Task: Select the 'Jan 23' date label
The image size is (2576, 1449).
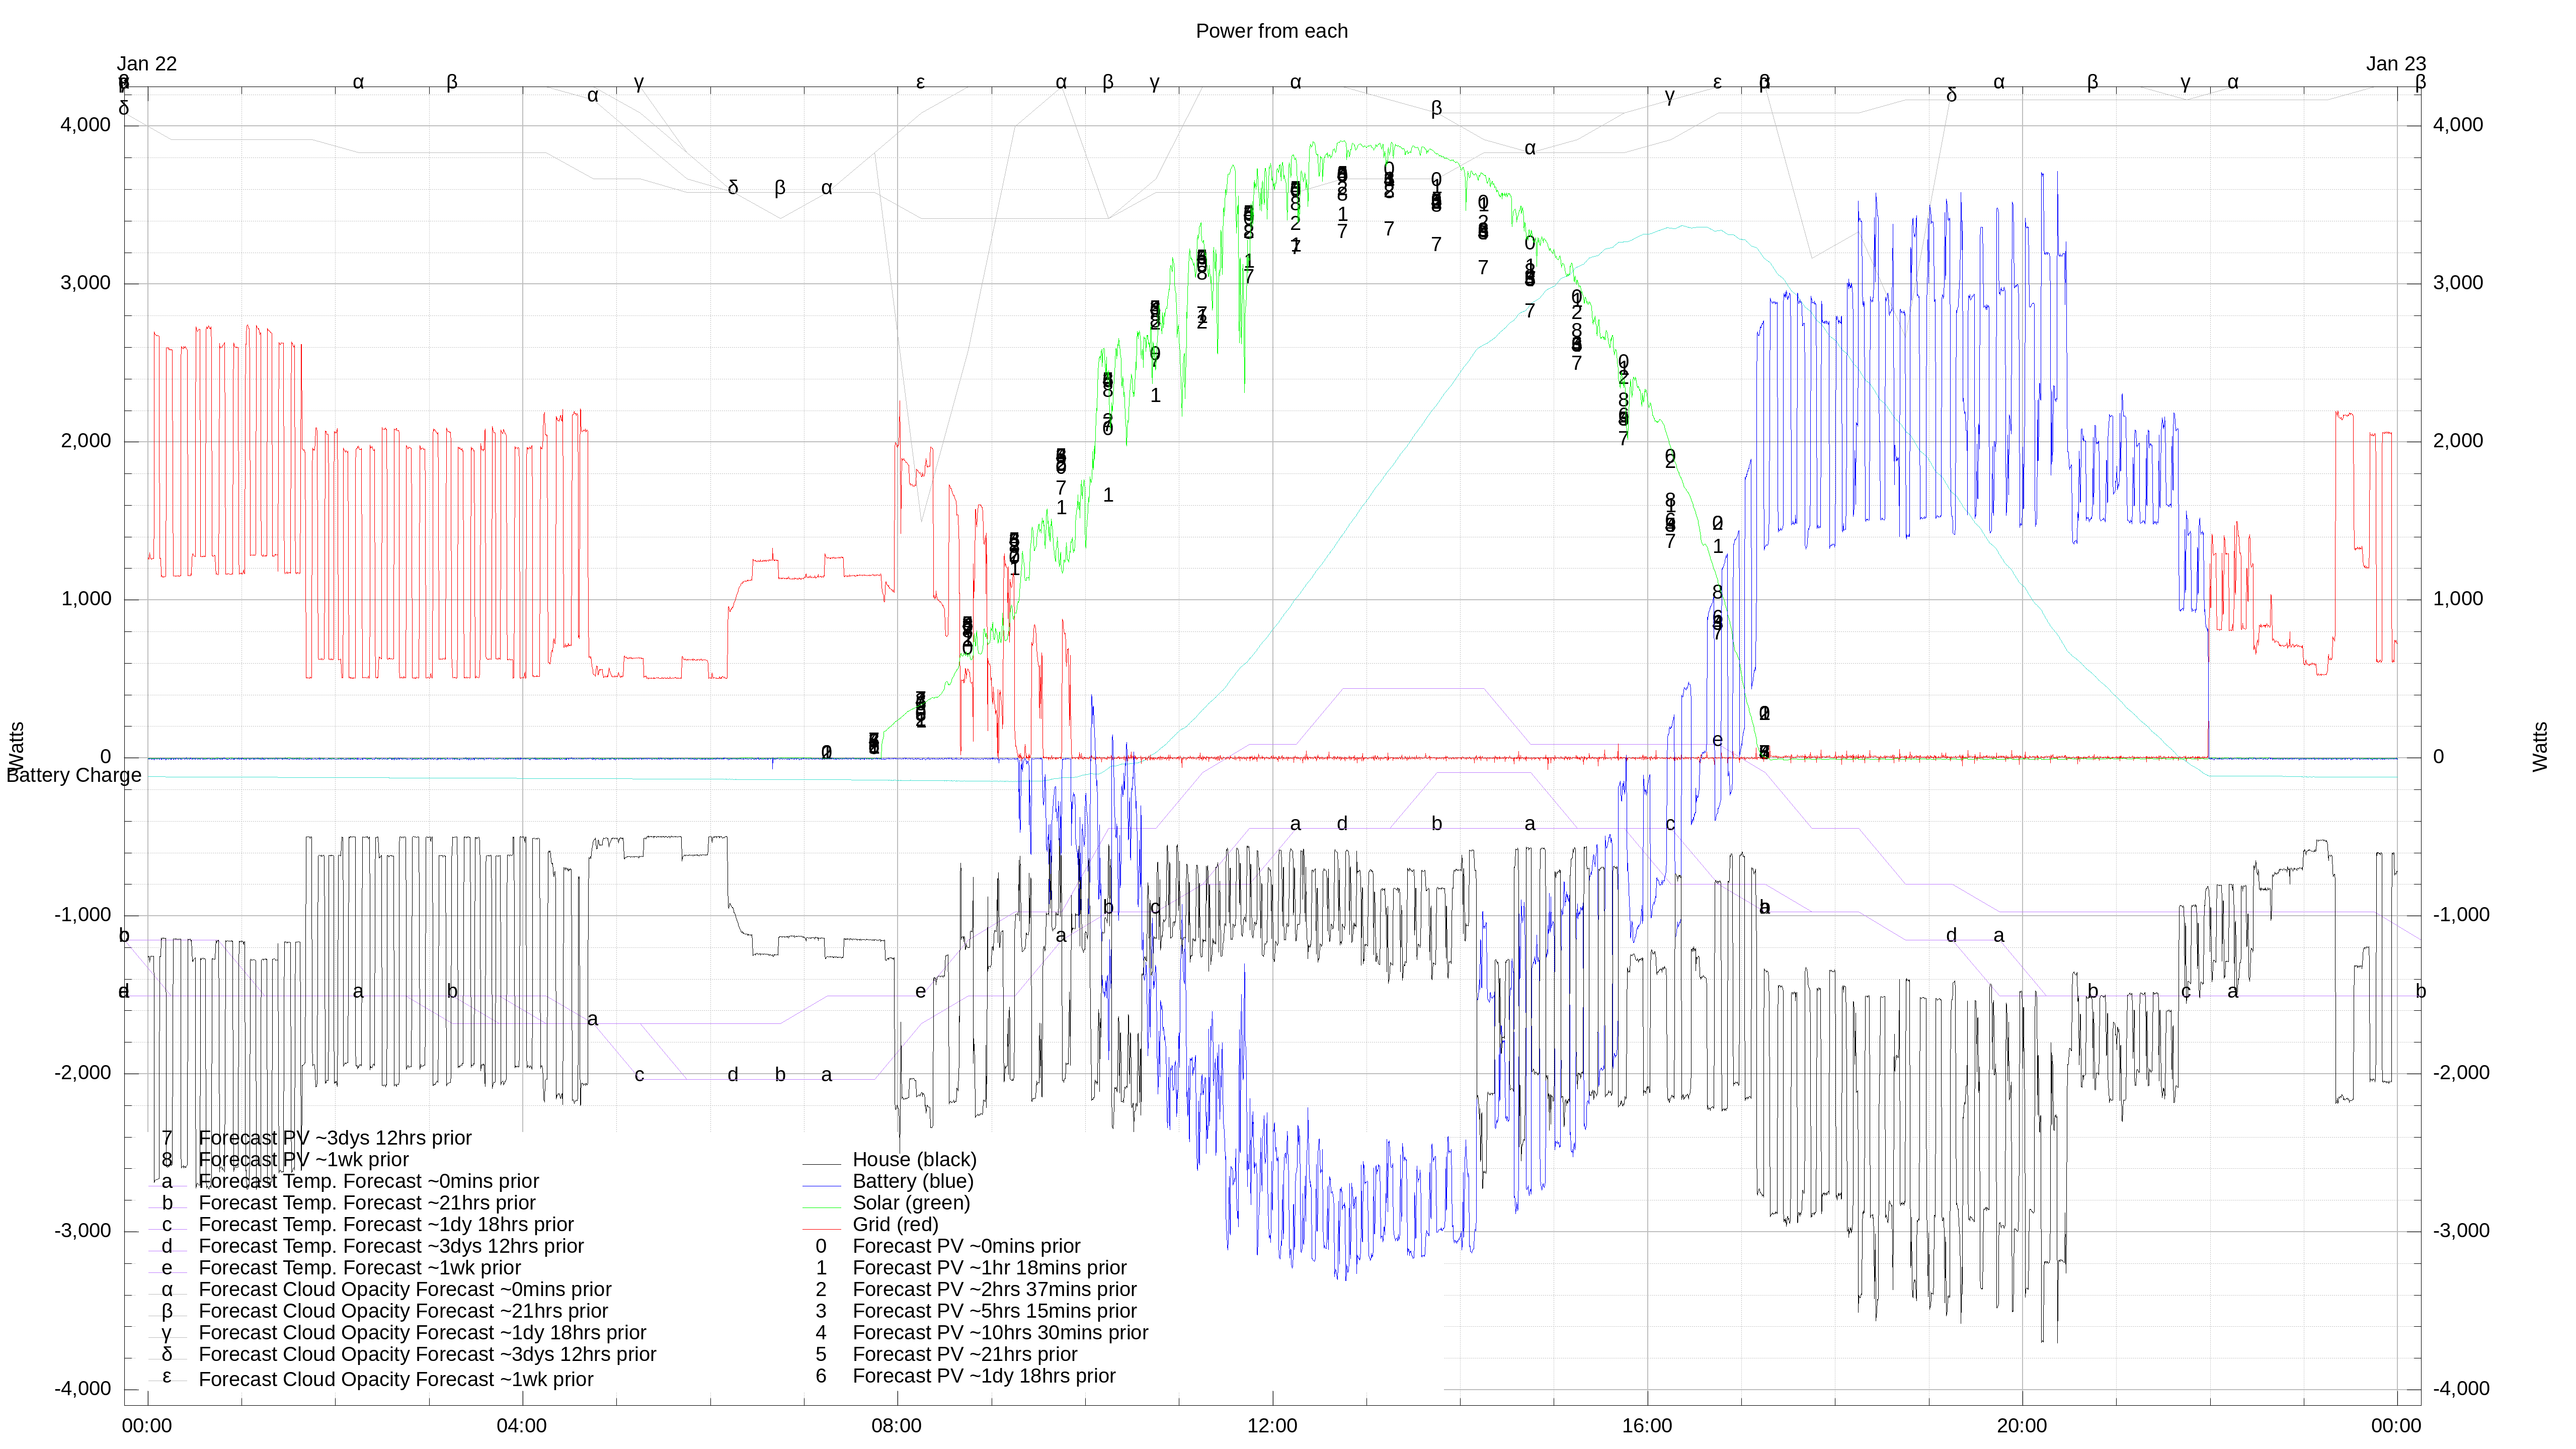Action: pos(2395,64)
